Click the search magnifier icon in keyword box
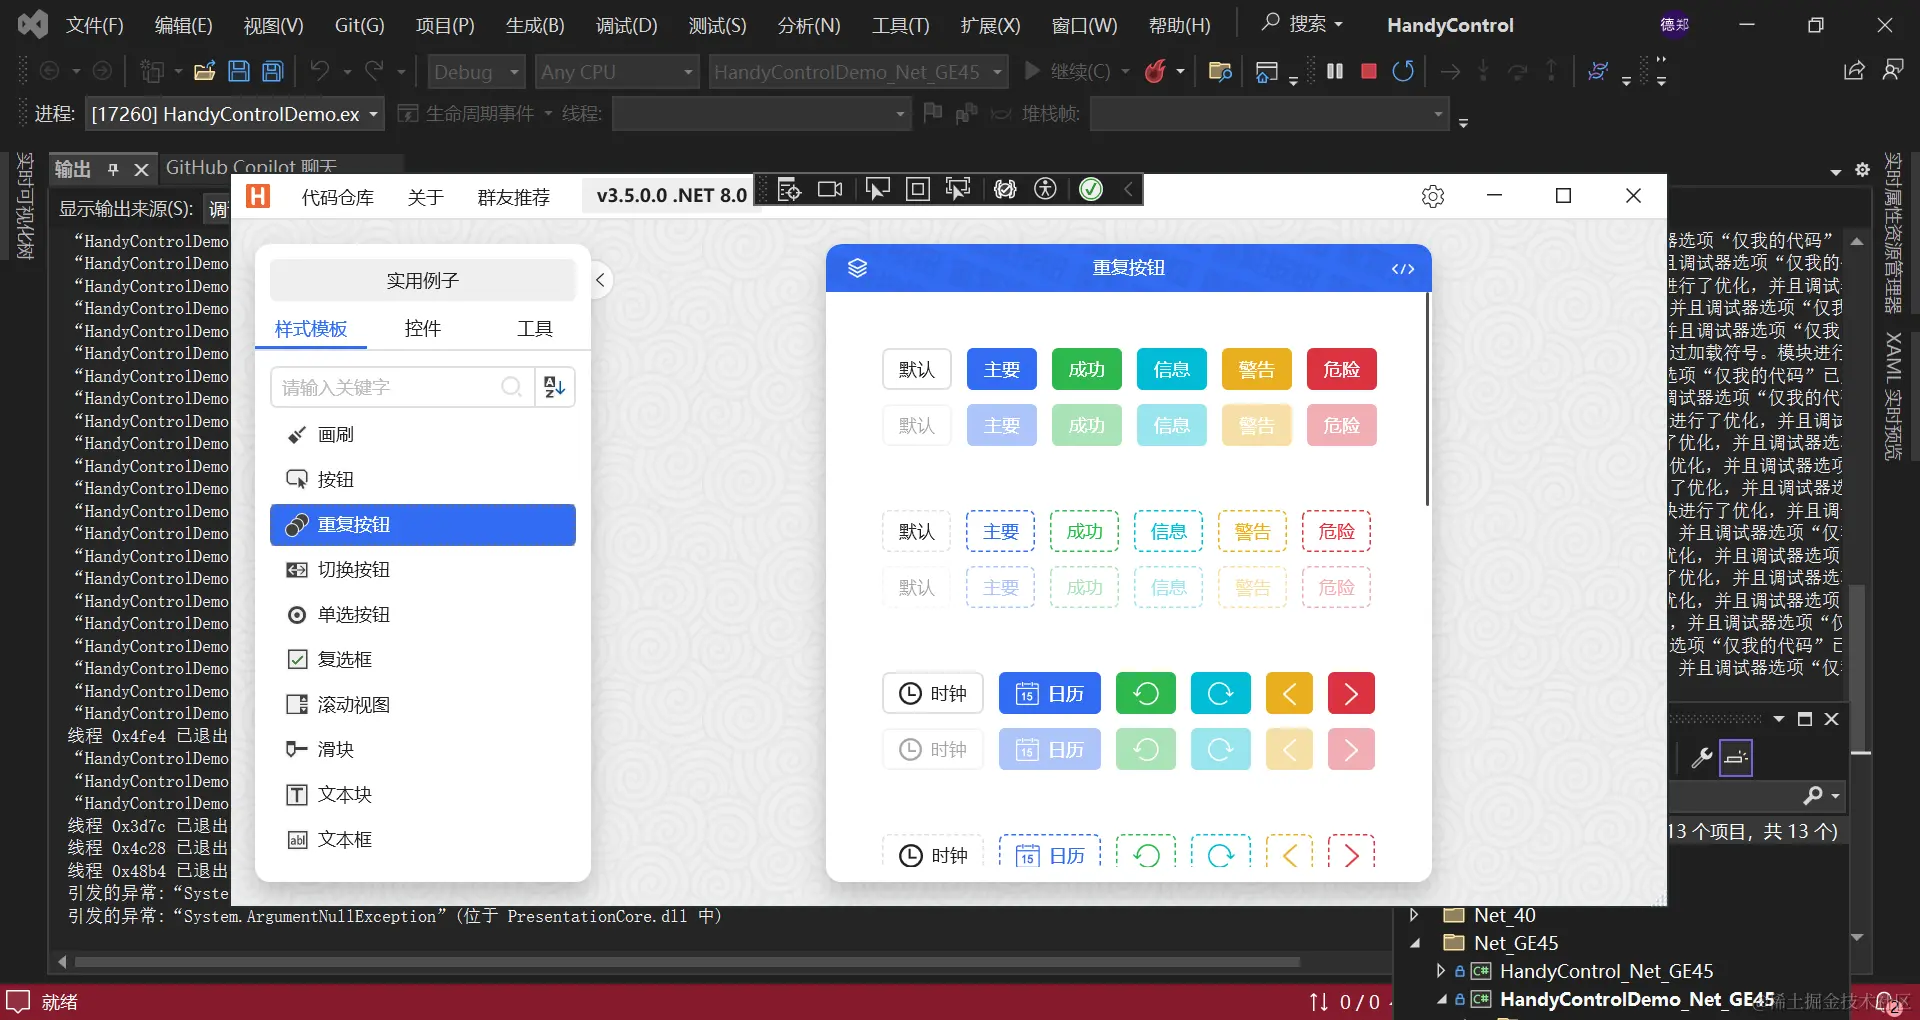This screenshot has height=1020, width=1920. point(511,387)
